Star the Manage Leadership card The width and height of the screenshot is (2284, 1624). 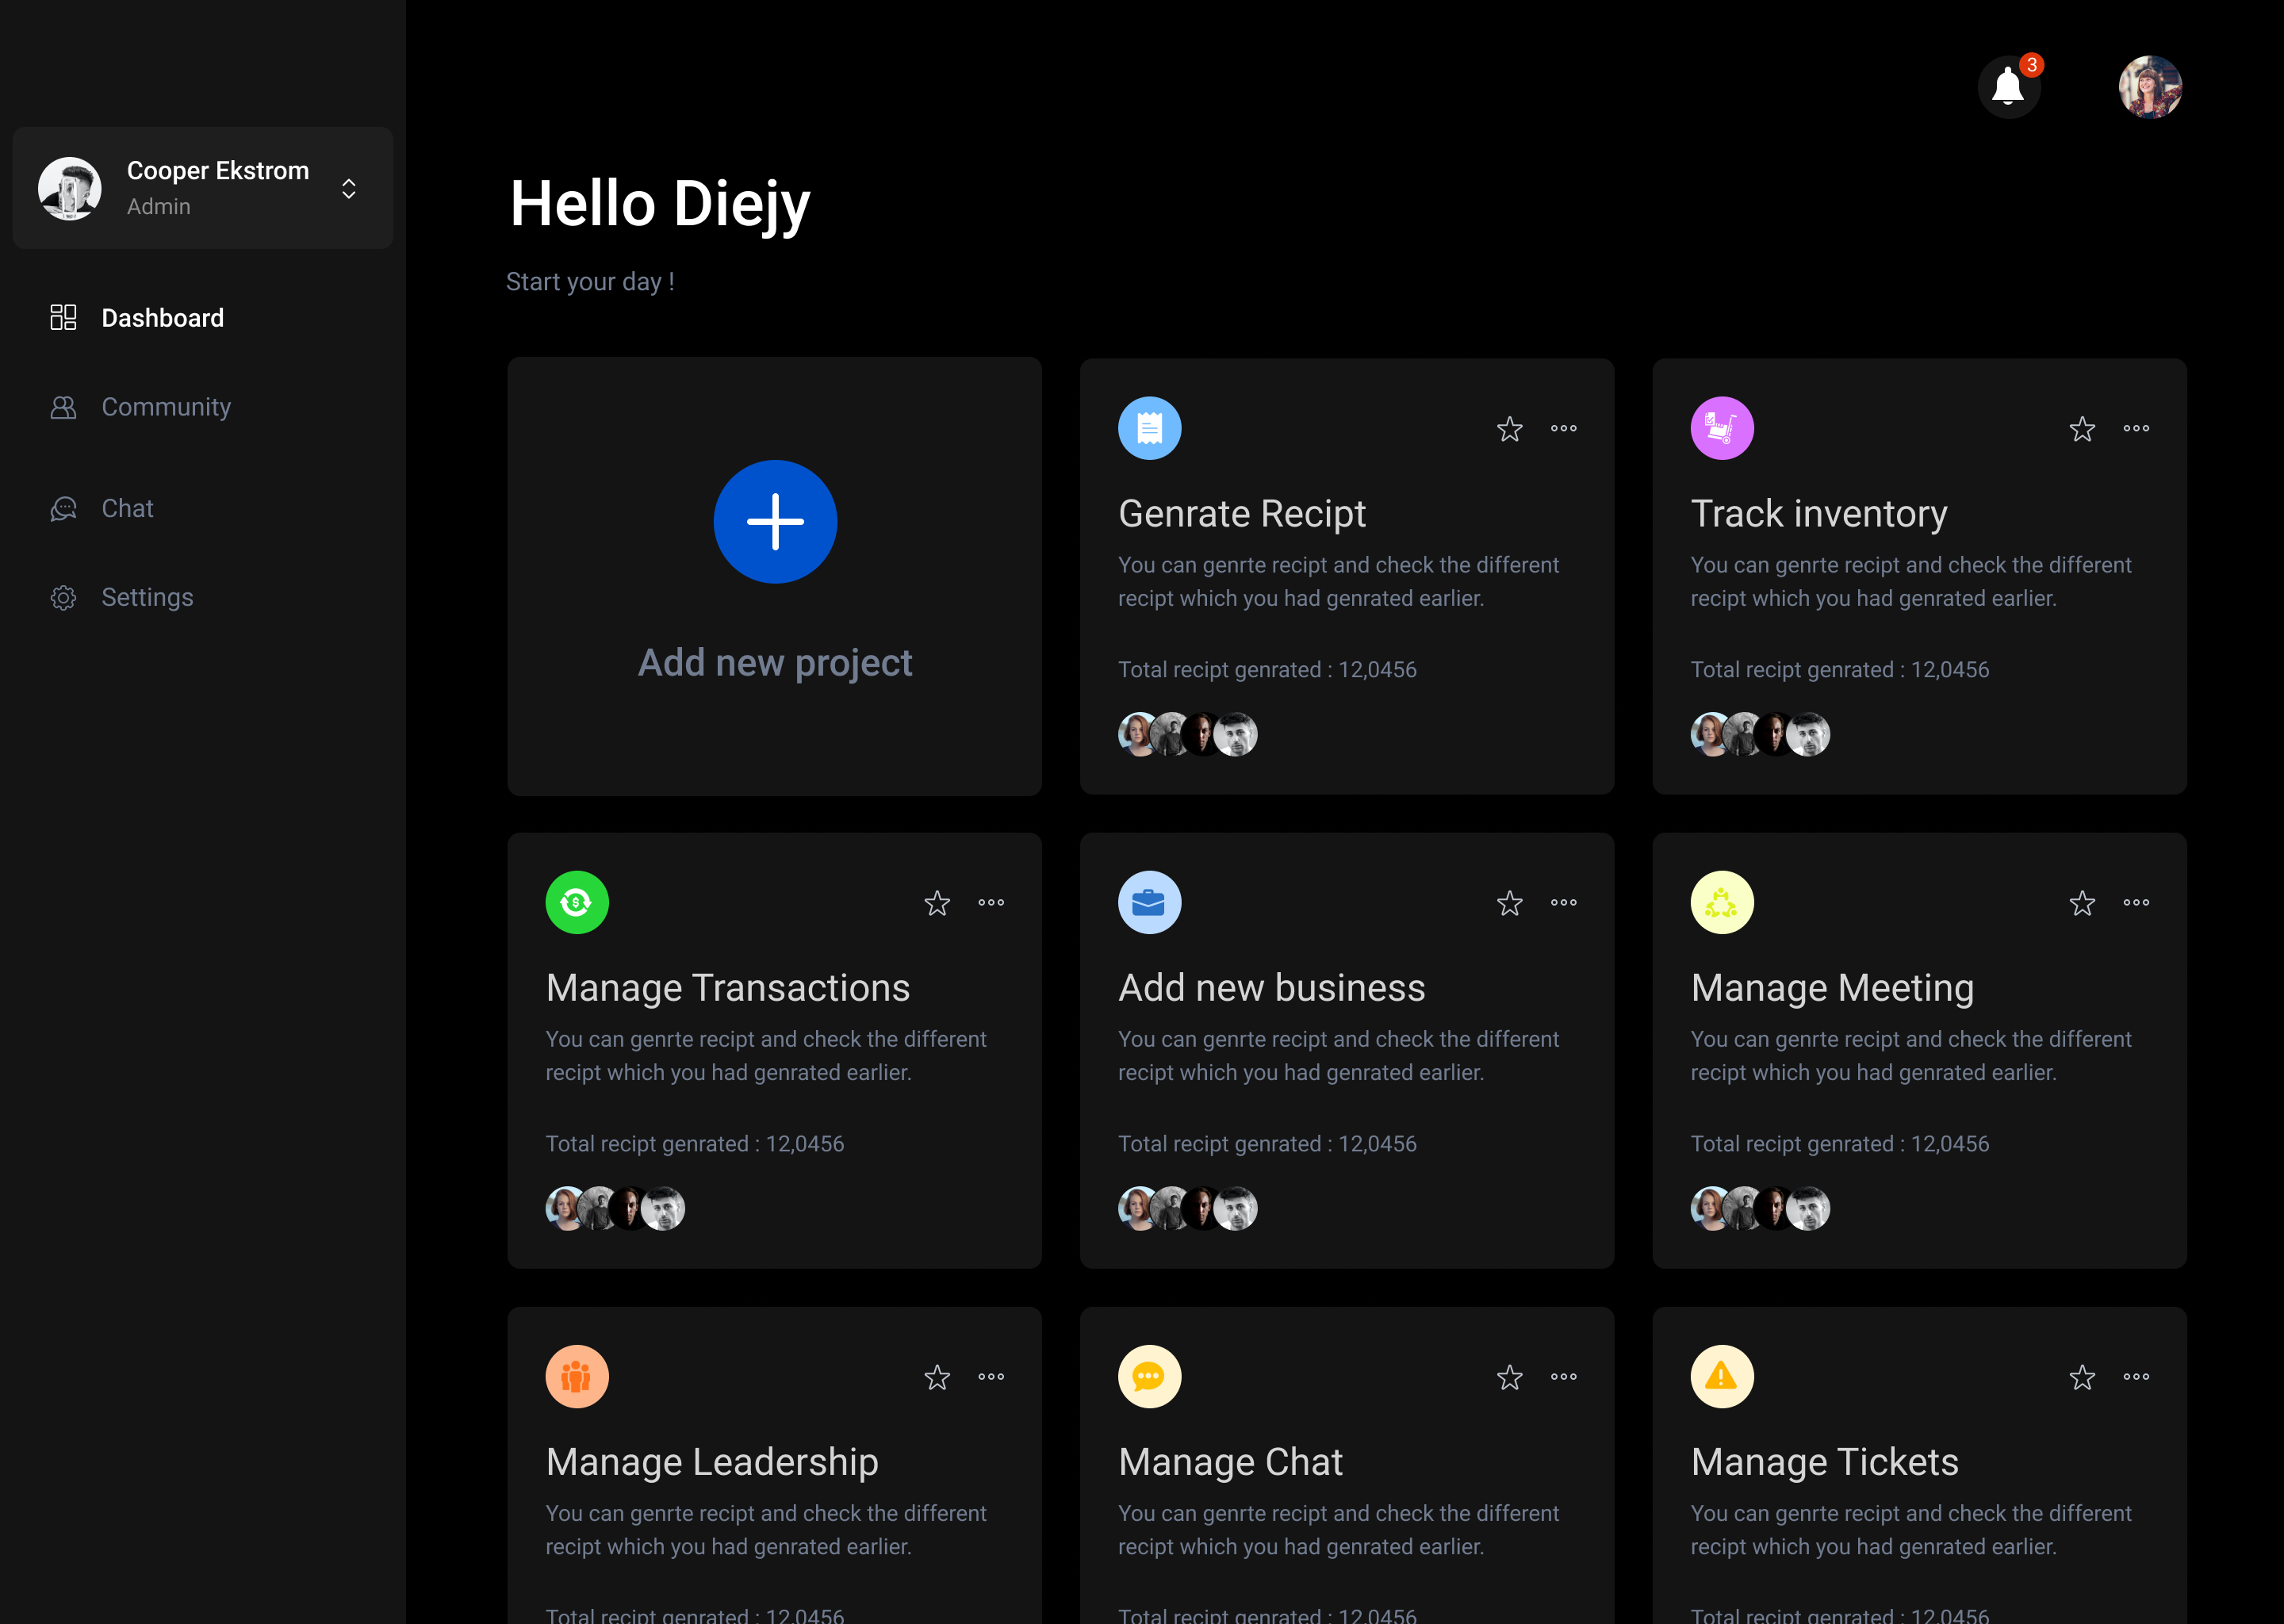(937, 1377)
